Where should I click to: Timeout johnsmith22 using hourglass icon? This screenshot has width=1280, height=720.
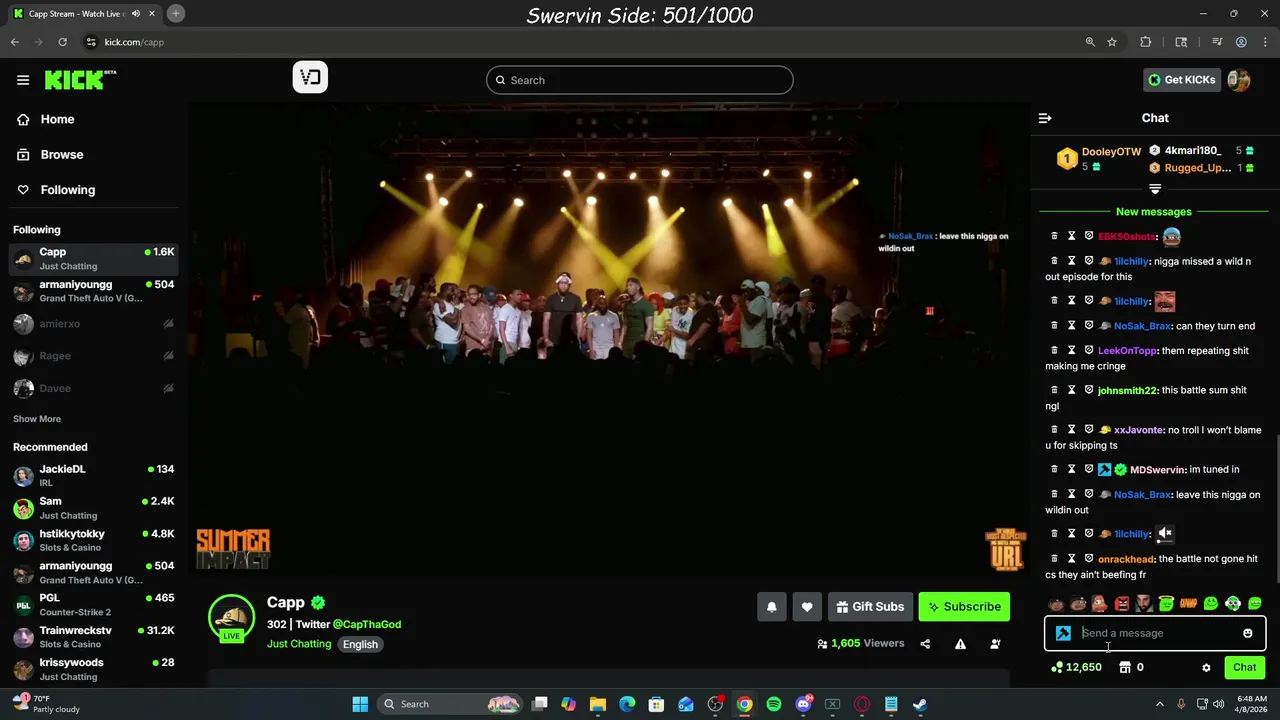tap(1071, 390)
